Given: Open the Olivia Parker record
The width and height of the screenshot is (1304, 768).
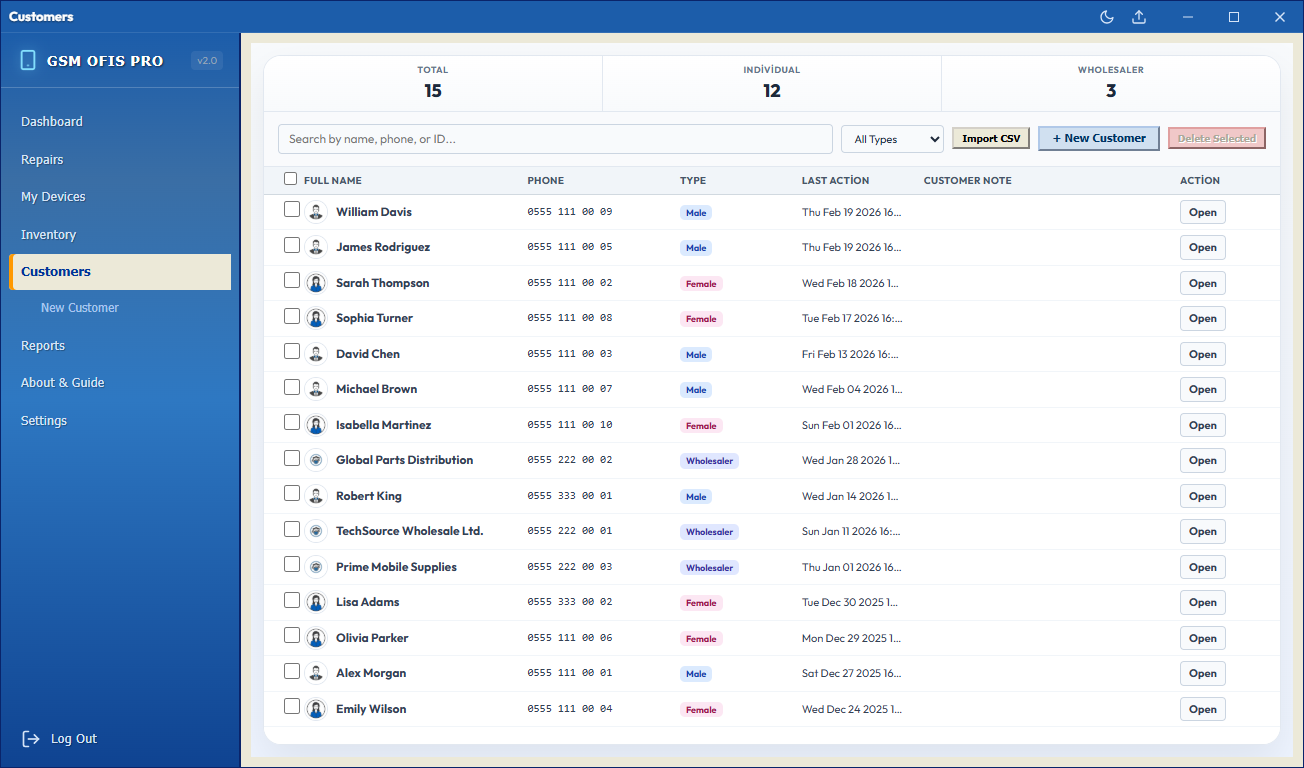Looking at the screenshot, I should pyautogui.click(x=1203, y=638).
